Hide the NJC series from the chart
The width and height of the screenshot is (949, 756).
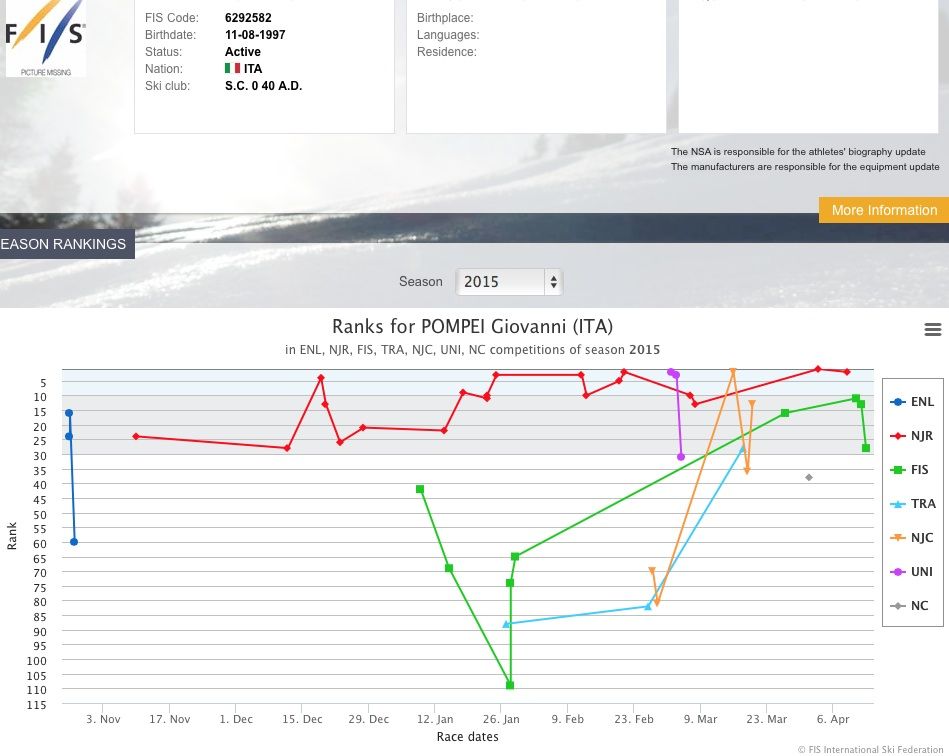coord(912,538)
